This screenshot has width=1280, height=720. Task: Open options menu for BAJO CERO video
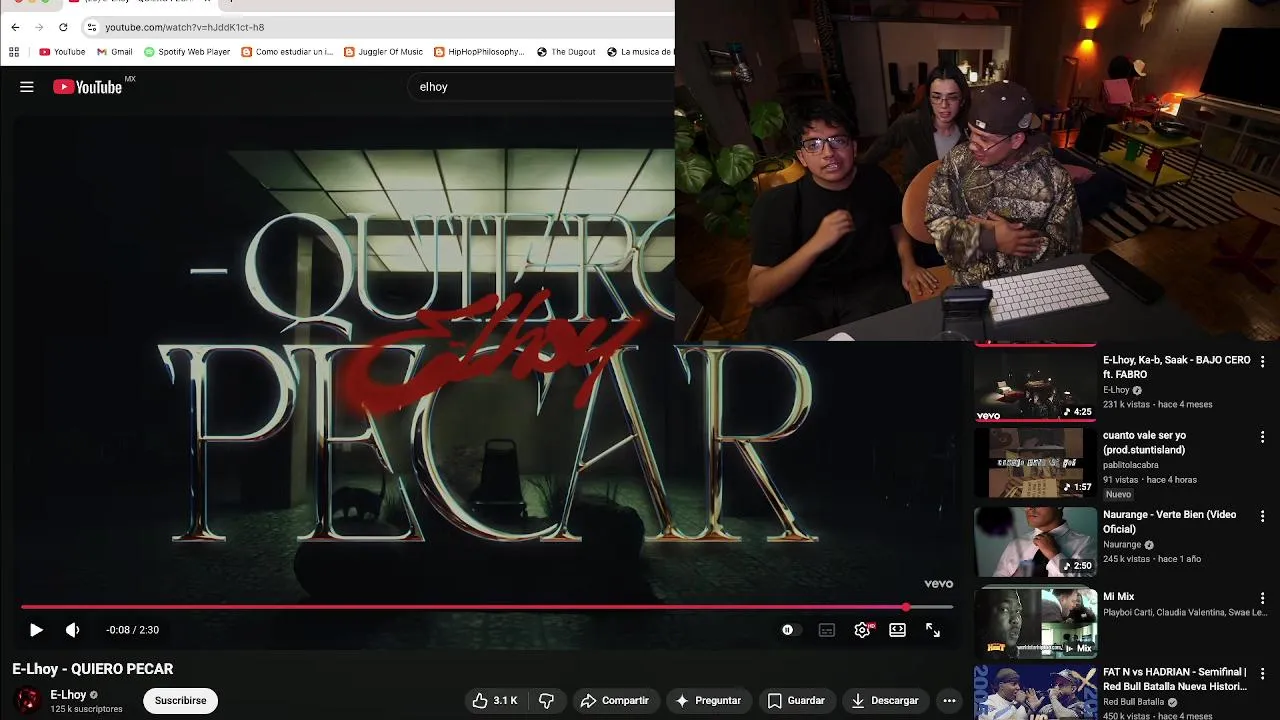[1262, 361]
